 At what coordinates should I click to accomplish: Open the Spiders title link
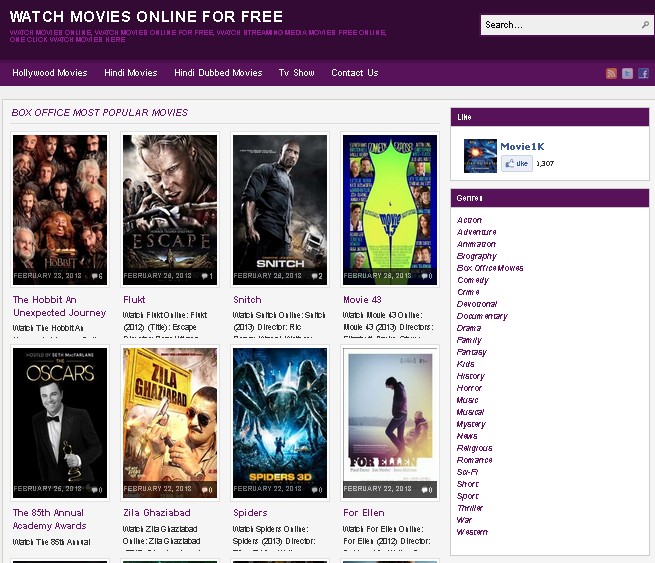click(x=250, y=512)
